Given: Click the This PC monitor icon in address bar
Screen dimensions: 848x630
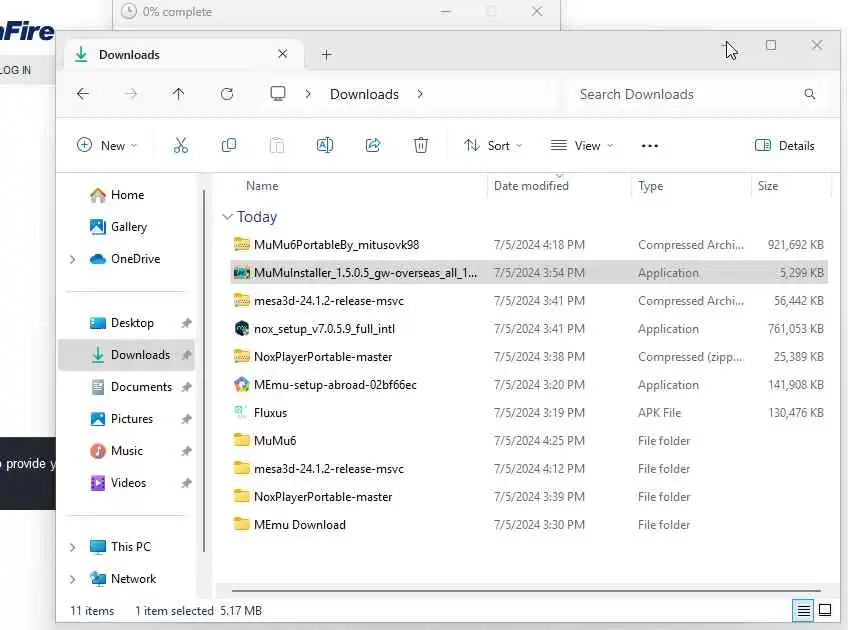Looking at the screenshot, I should (278, 94).
